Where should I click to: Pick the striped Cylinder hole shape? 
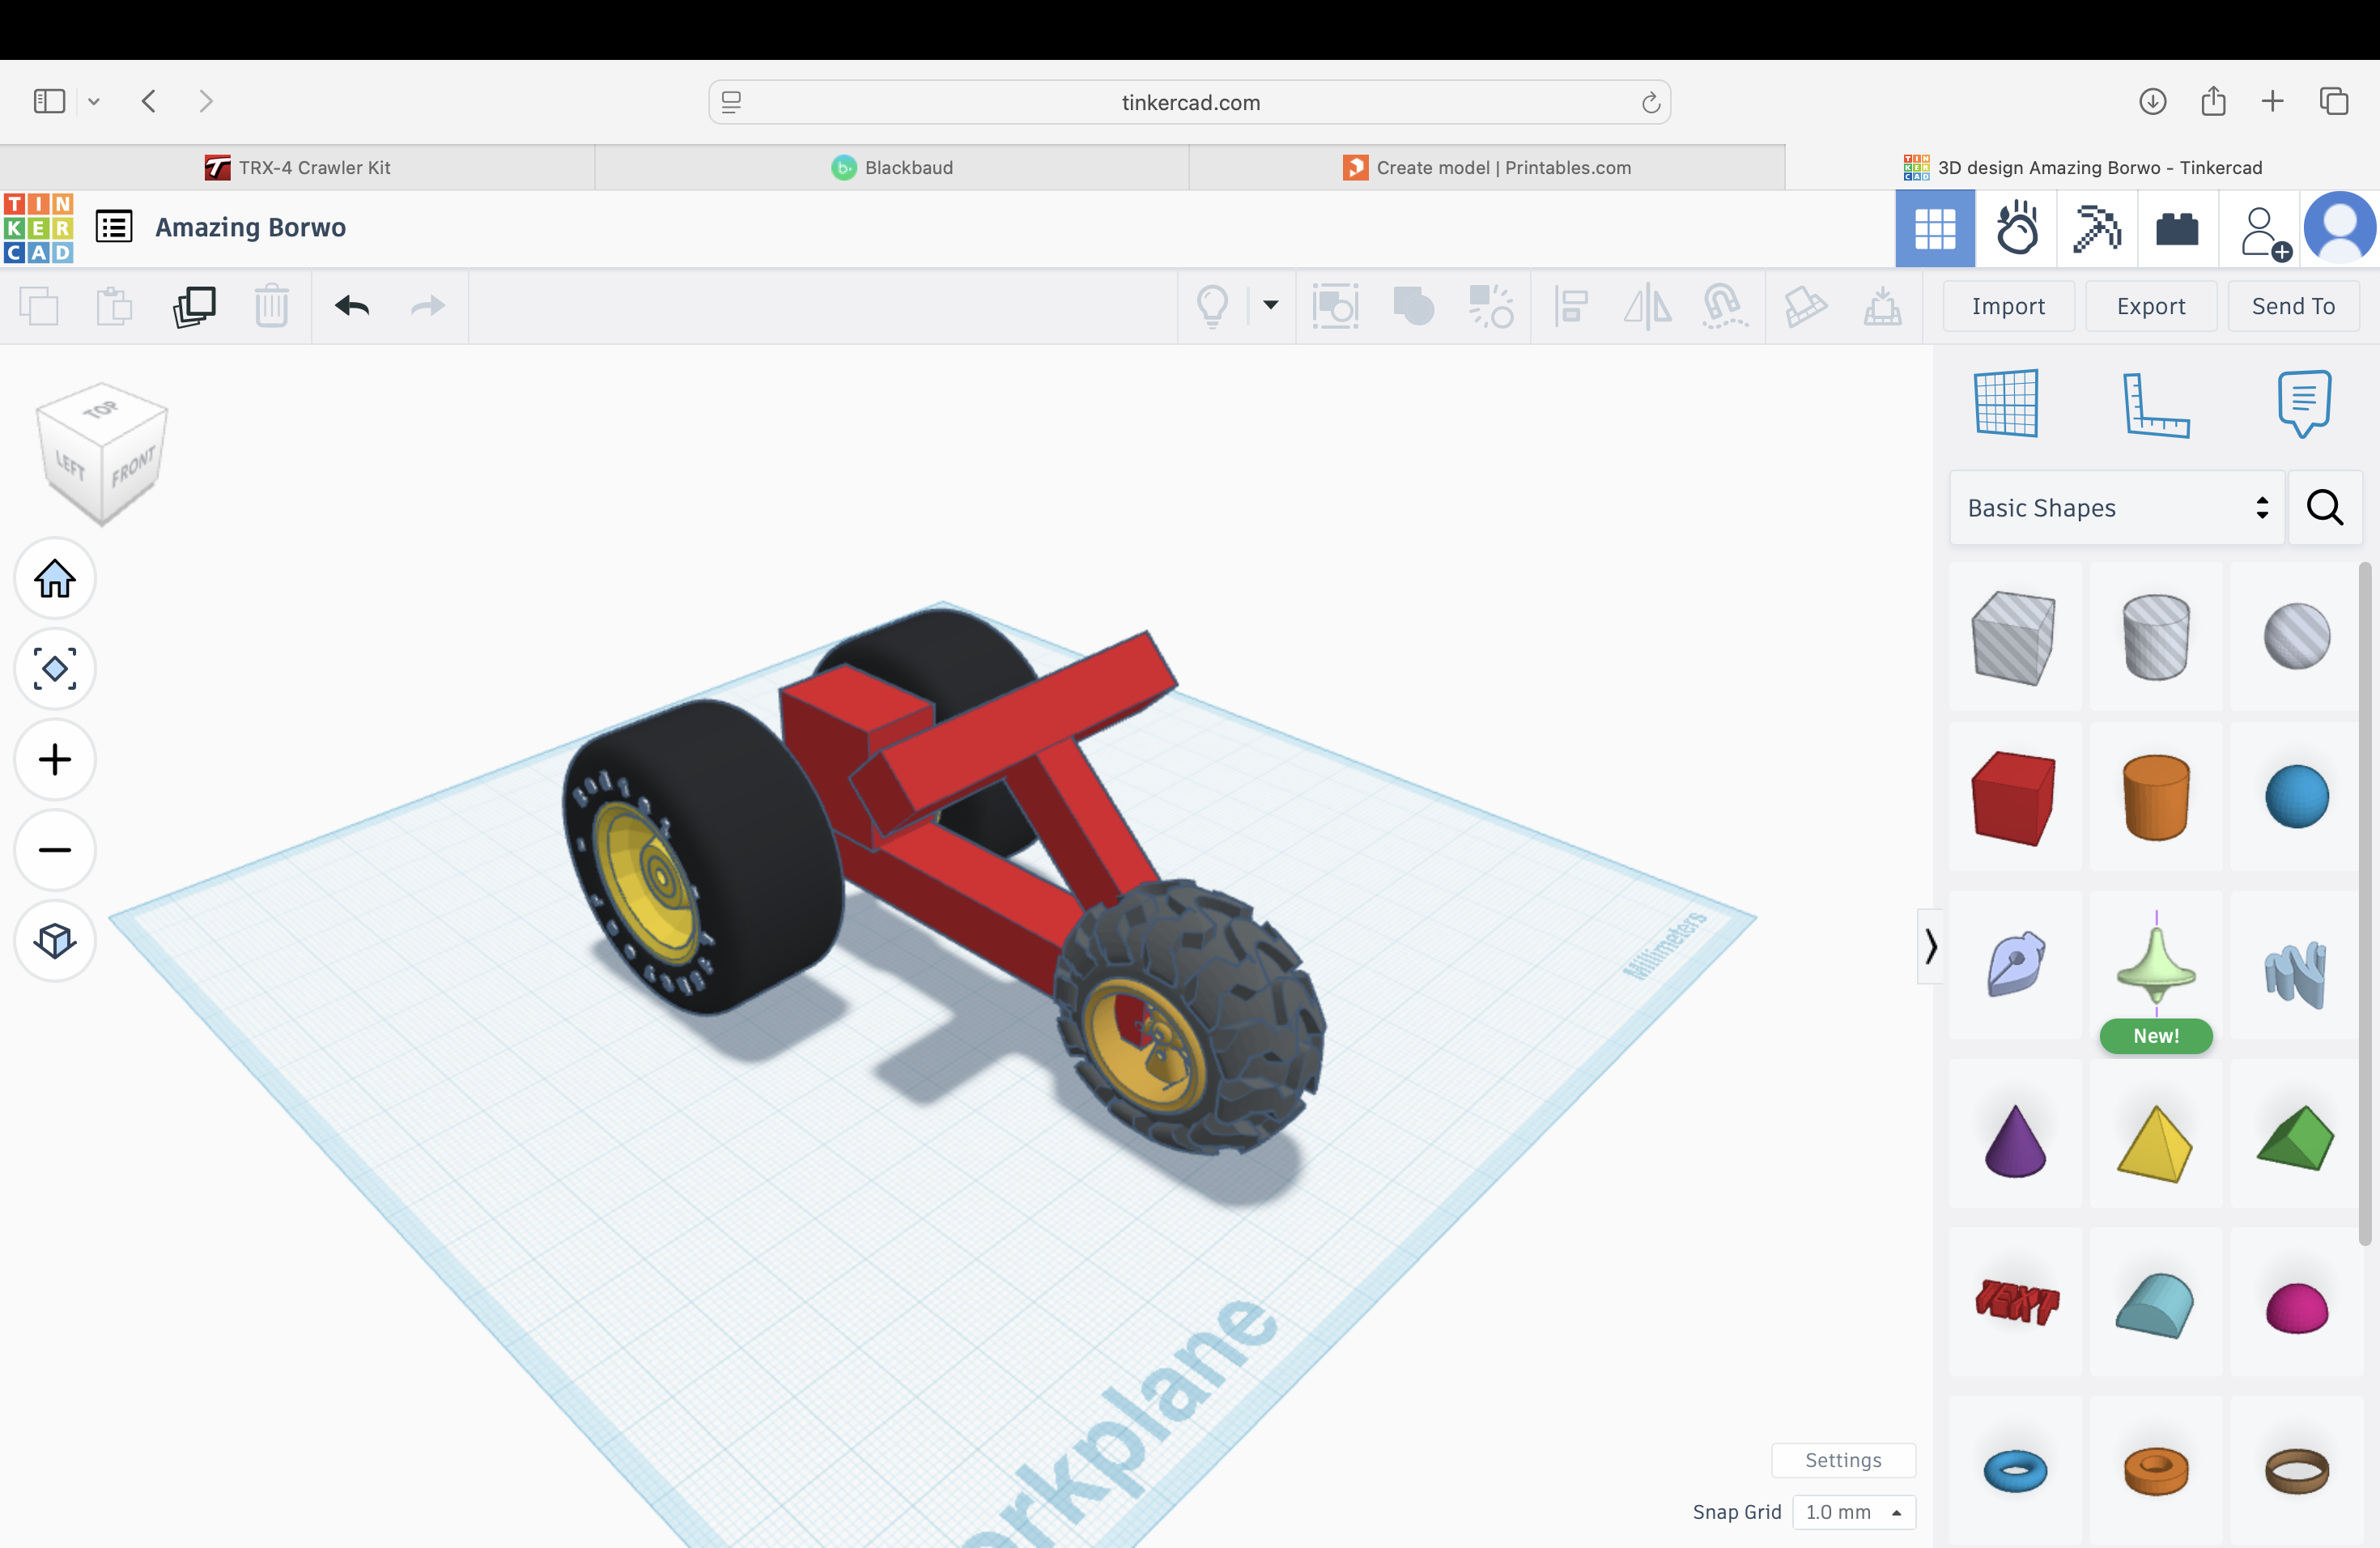[x=2156, y=637]
